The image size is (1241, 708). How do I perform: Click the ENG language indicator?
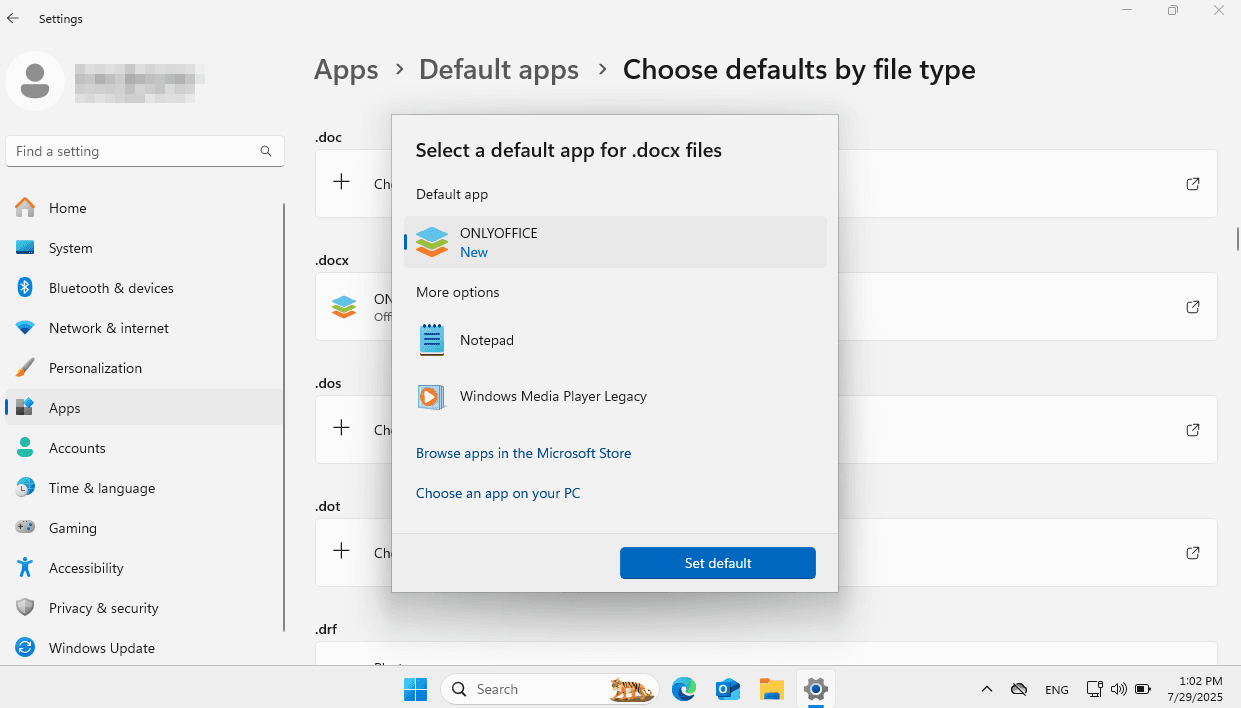point(1057,690)
